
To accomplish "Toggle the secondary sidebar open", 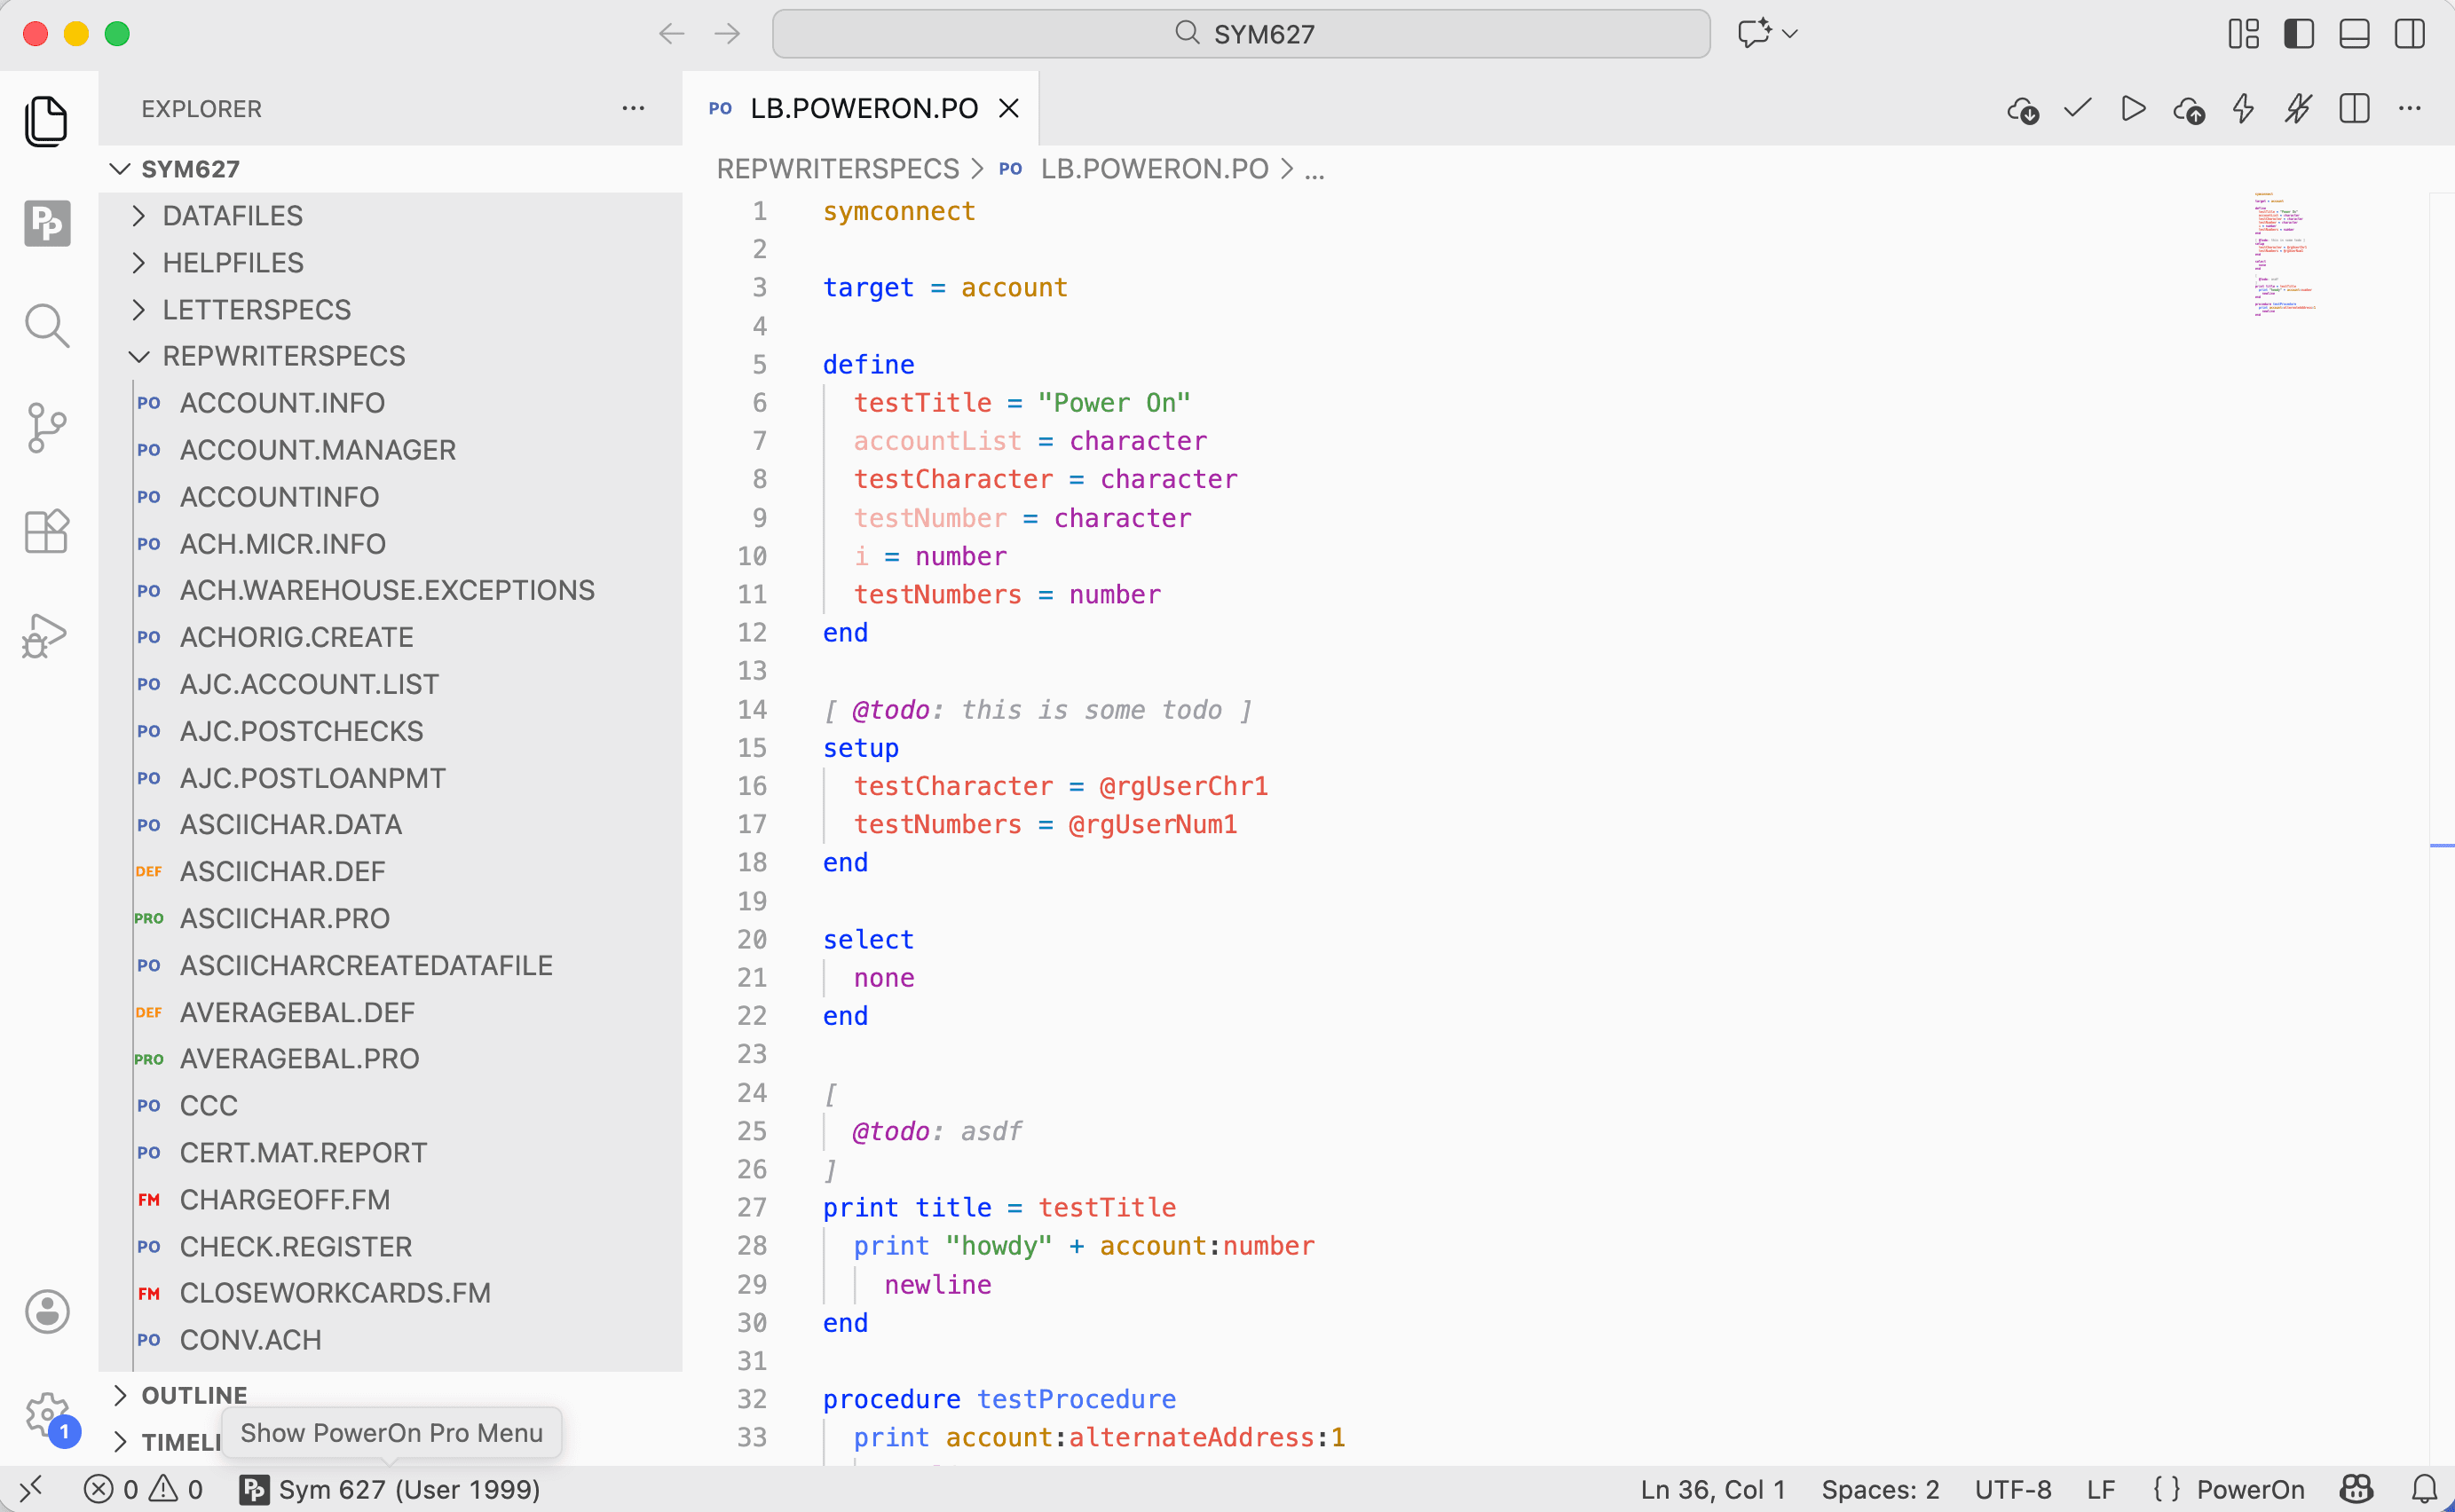I will pos(2408,34).
